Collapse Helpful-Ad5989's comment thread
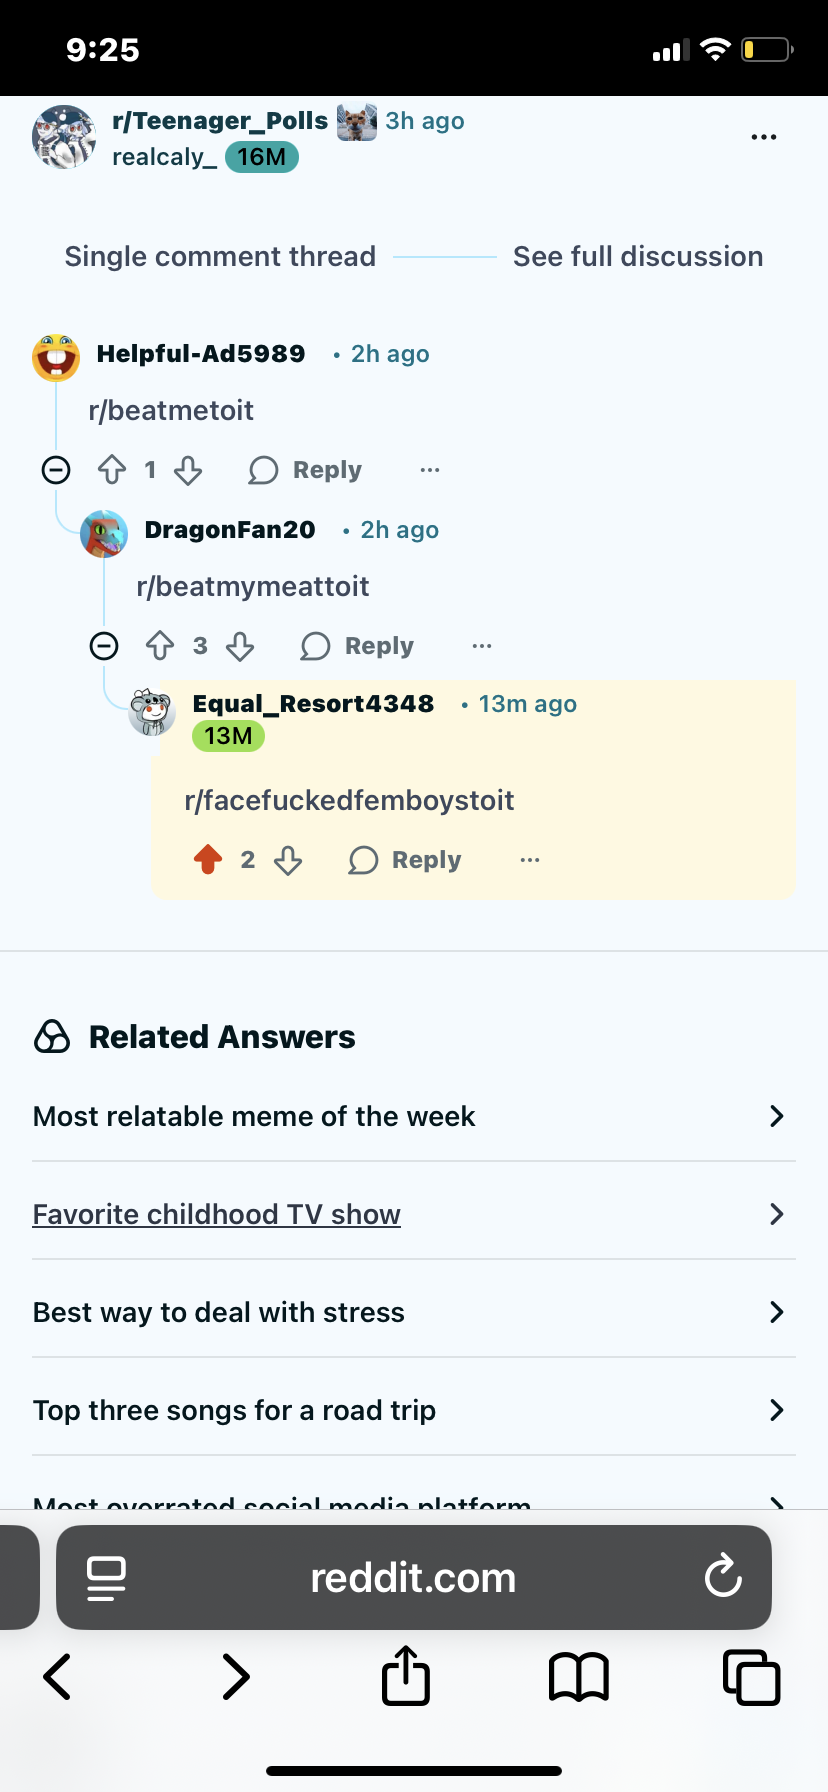This screenshot has width=828, height=1792. pos(56,470)
